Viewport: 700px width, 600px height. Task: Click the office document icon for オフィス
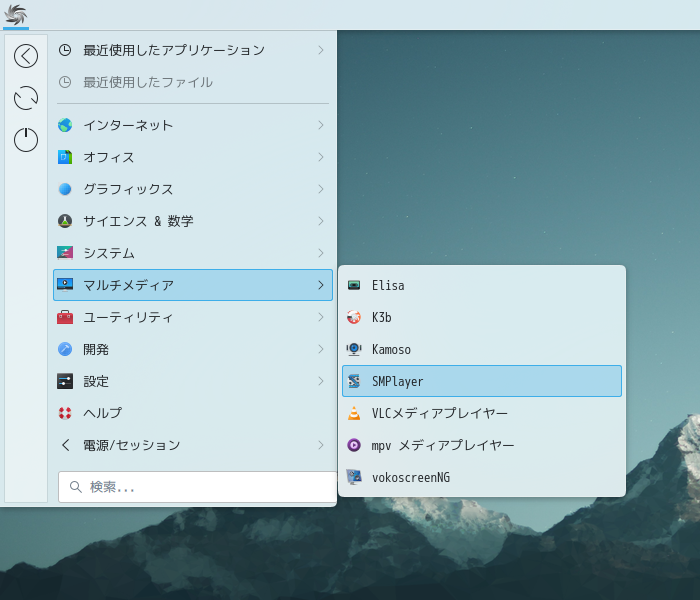pyautogui.click(x=65, y=157)
